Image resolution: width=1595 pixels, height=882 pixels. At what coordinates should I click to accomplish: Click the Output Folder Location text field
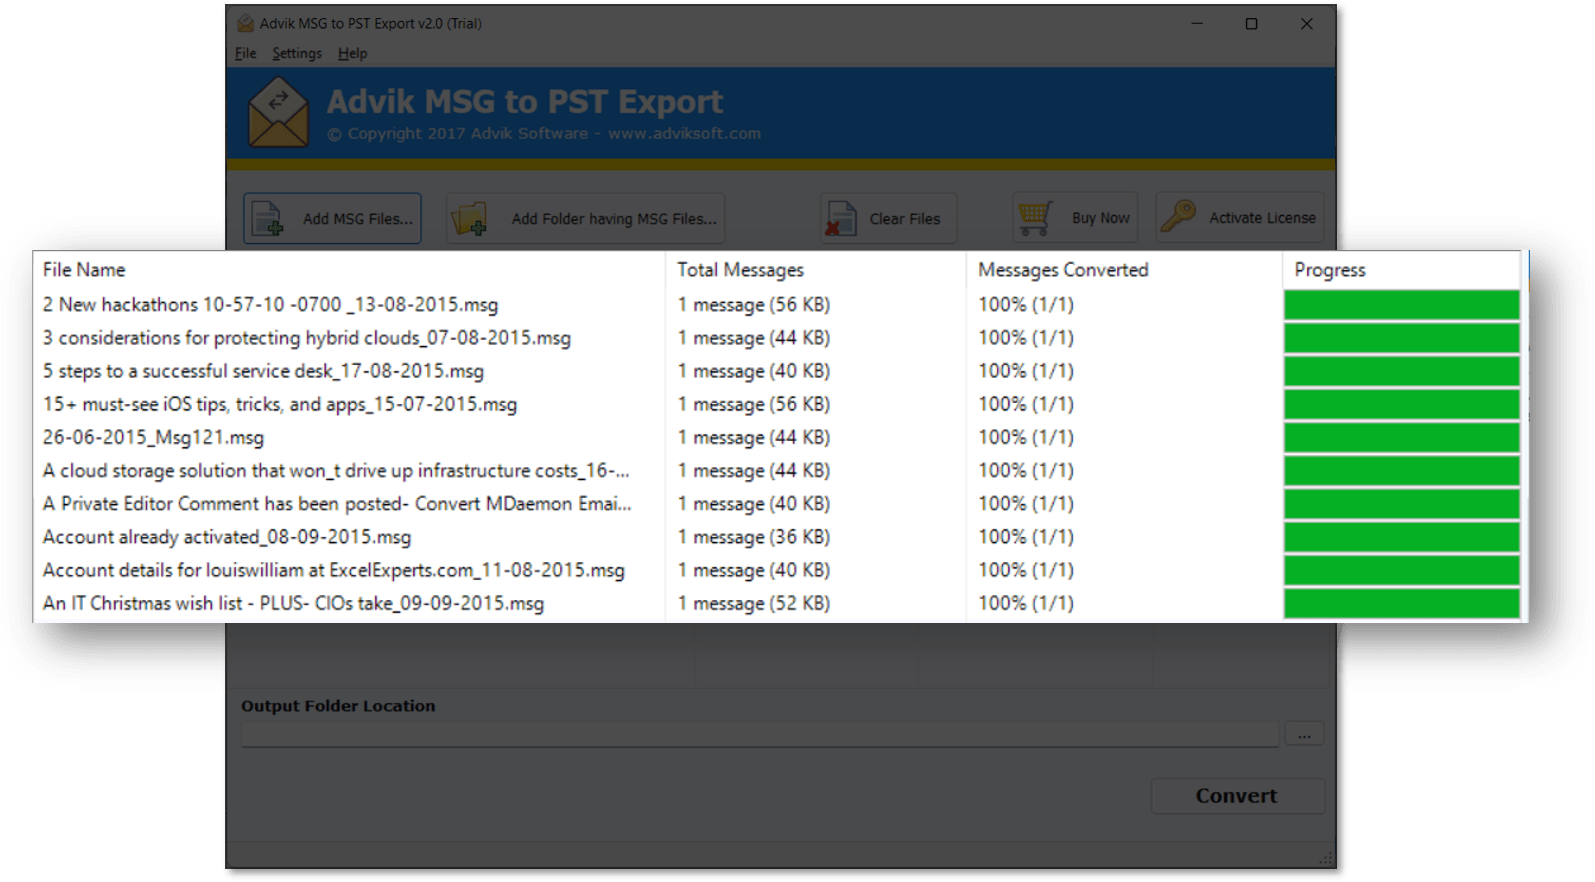pos(760,735)
